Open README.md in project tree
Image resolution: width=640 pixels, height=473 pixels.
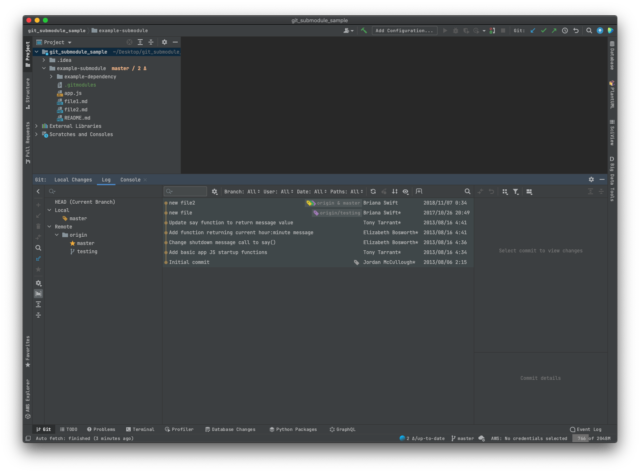tap(73, 118)
